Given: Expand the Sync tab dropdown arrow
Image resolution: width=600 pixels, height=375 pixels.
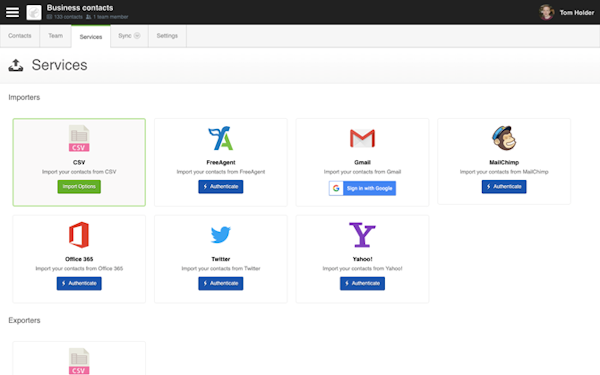Looking at the screenshot, I should pos(137,36).
